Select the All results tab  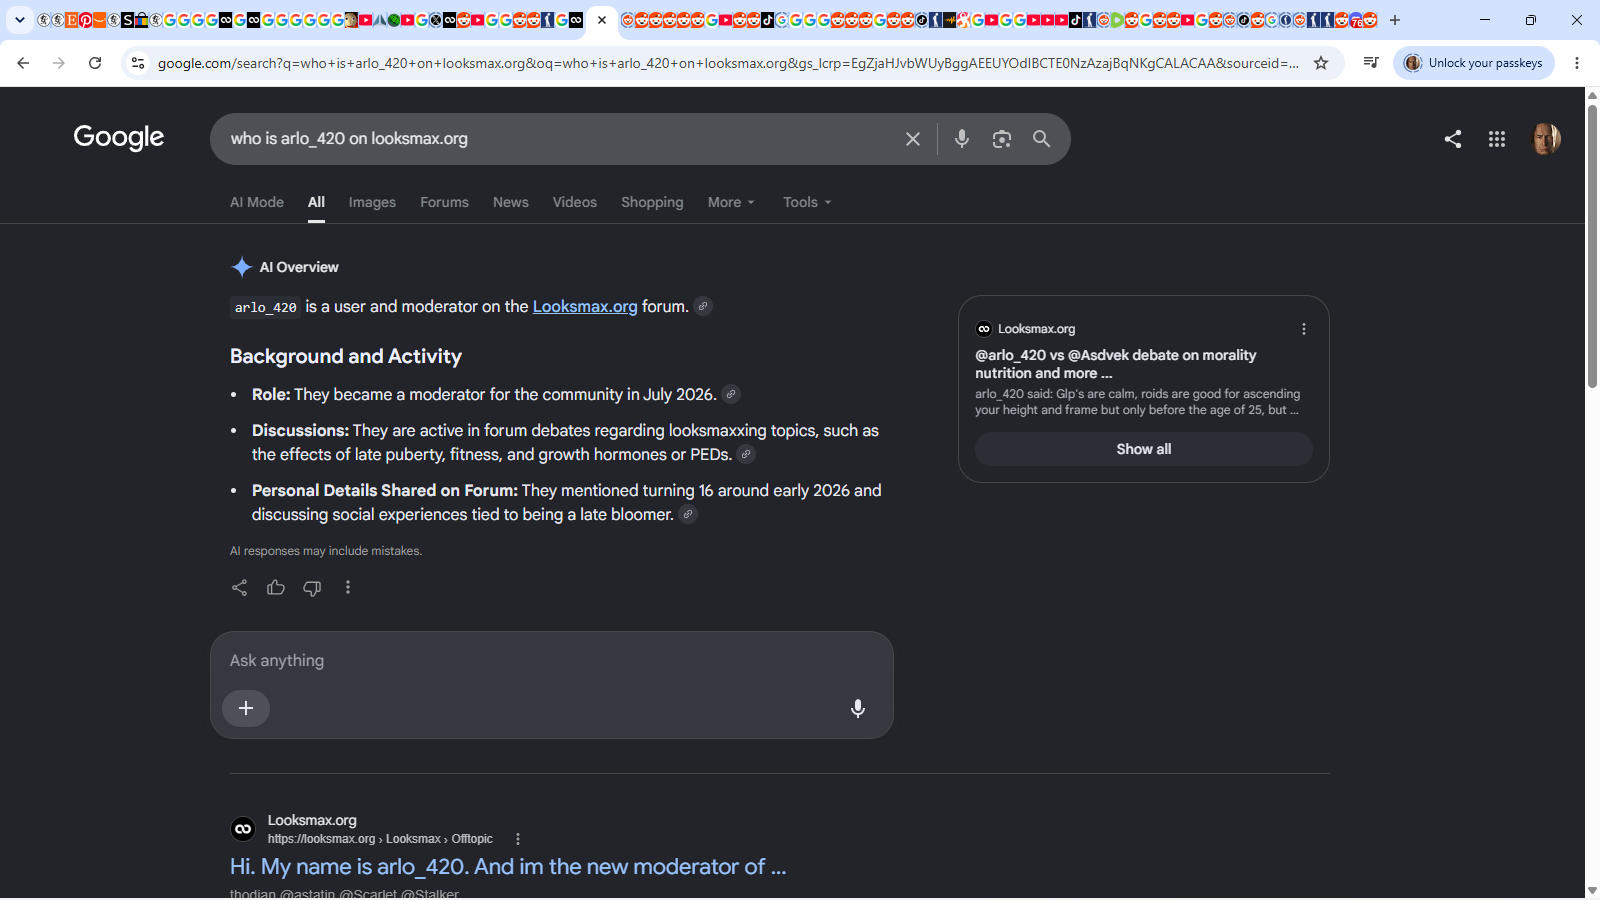click(316, 202)
